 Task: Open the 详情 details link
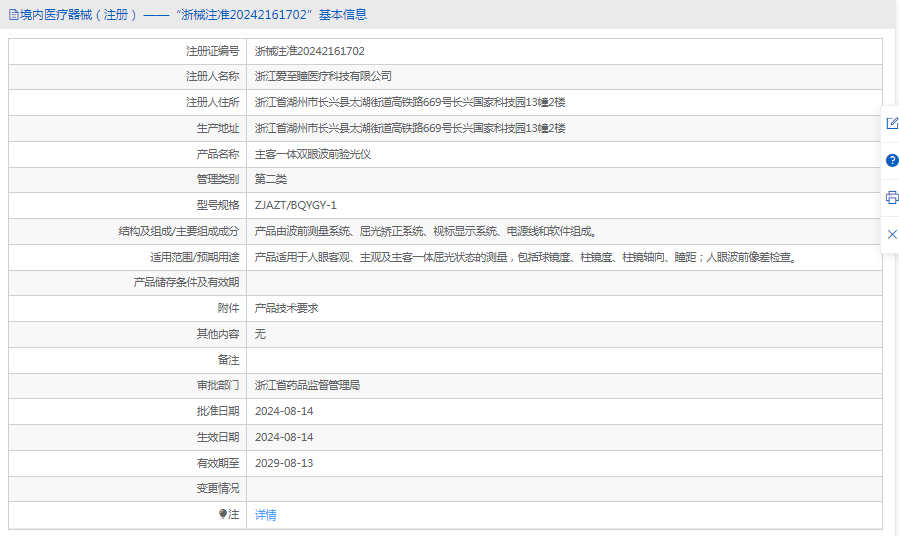(265, 515)
